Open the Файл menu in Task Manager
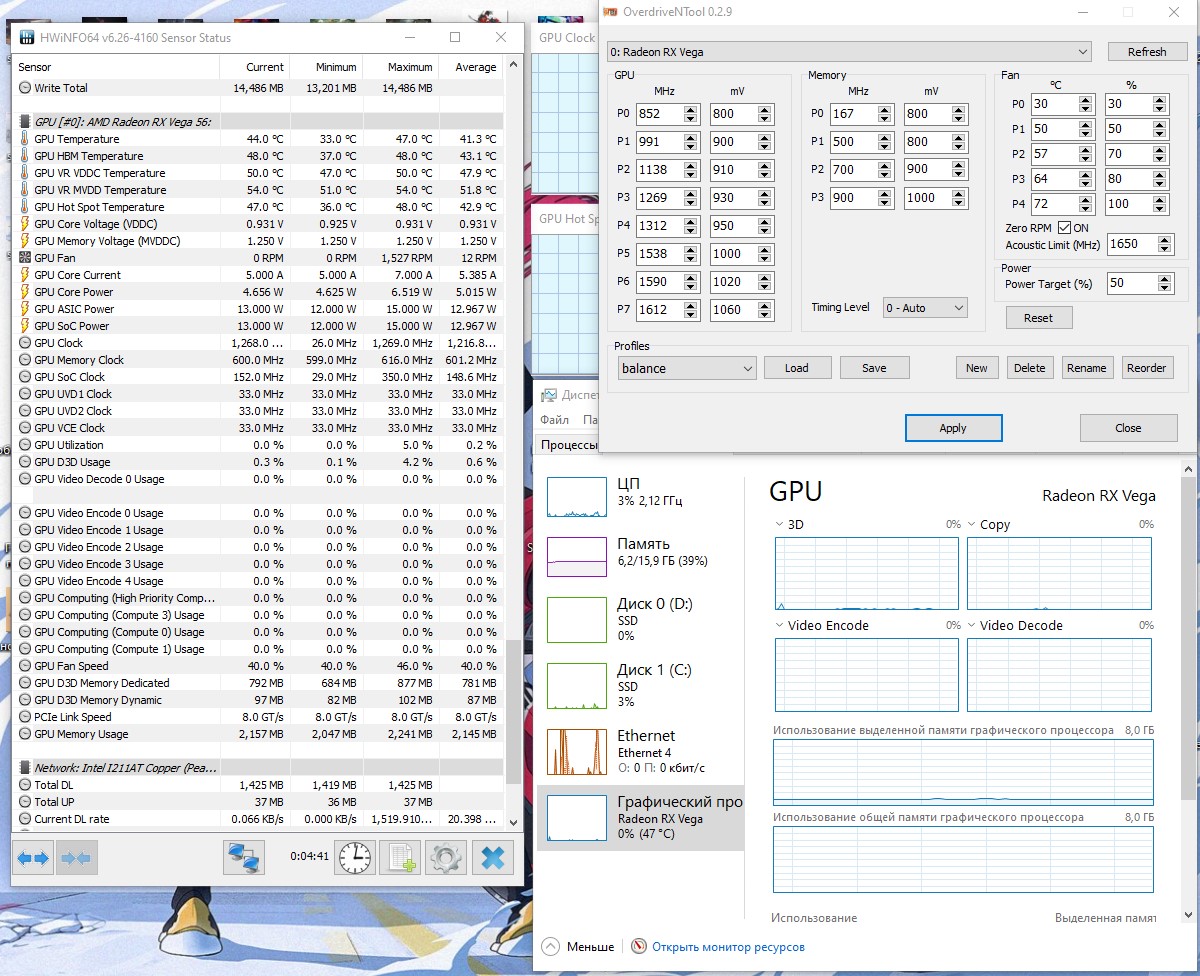 (x=555, y=420)
